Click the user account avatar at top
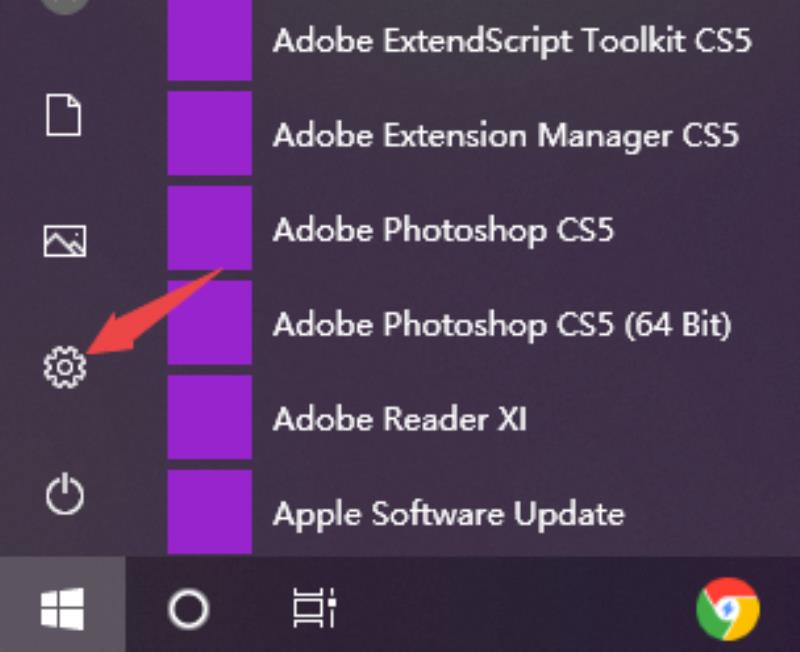 pyautogui.click(x=62, y=5)
